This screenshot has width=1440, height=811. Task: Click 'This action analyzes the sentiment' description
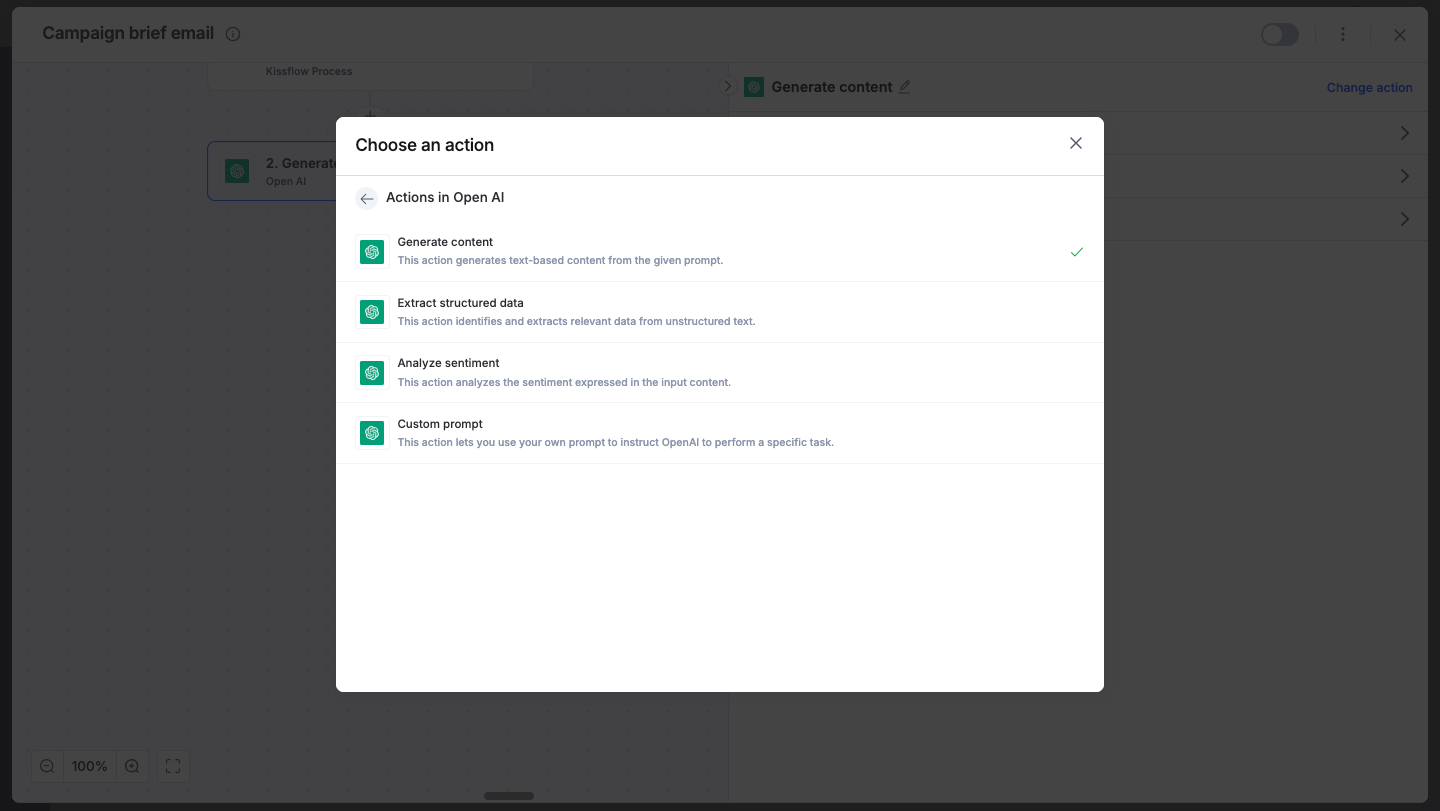click(x=564, y=383)
